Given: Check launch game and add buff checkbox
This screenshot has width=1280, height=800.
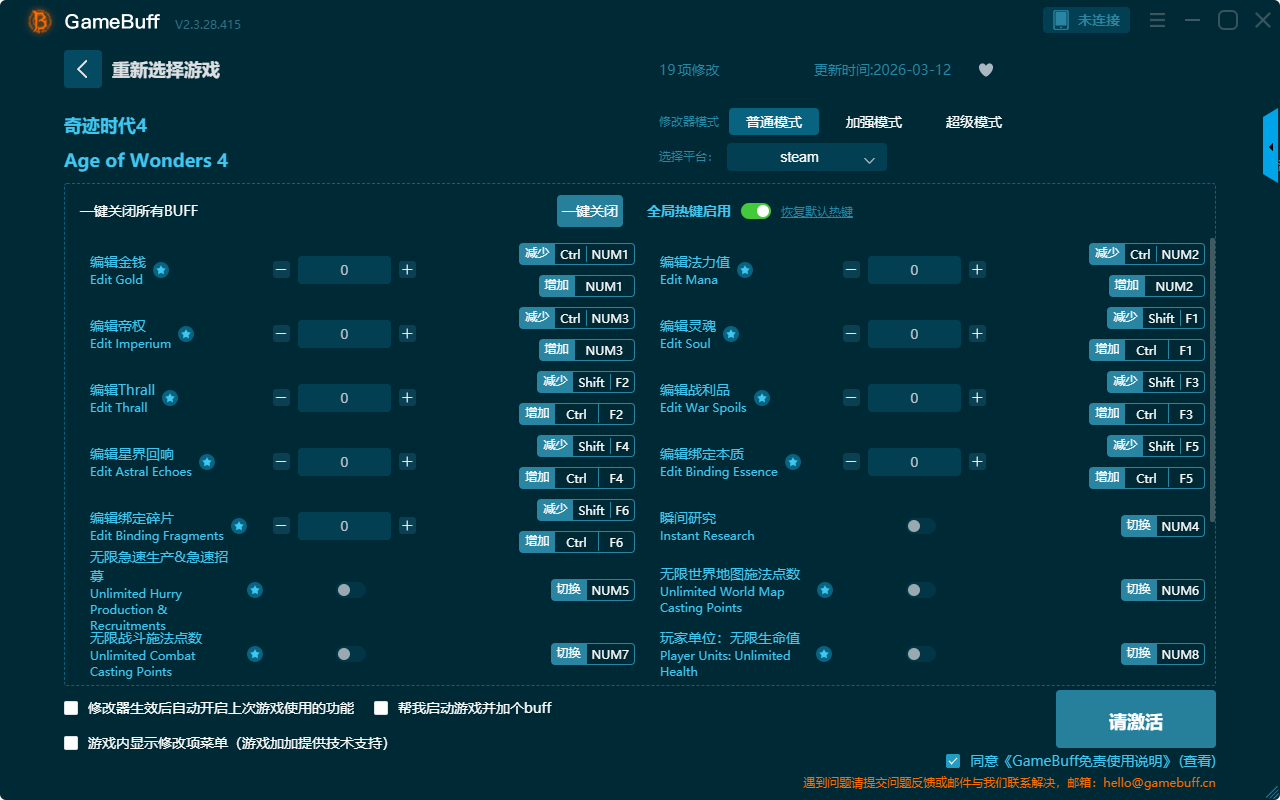Looking at the screenshot, I should click(381, 708).
